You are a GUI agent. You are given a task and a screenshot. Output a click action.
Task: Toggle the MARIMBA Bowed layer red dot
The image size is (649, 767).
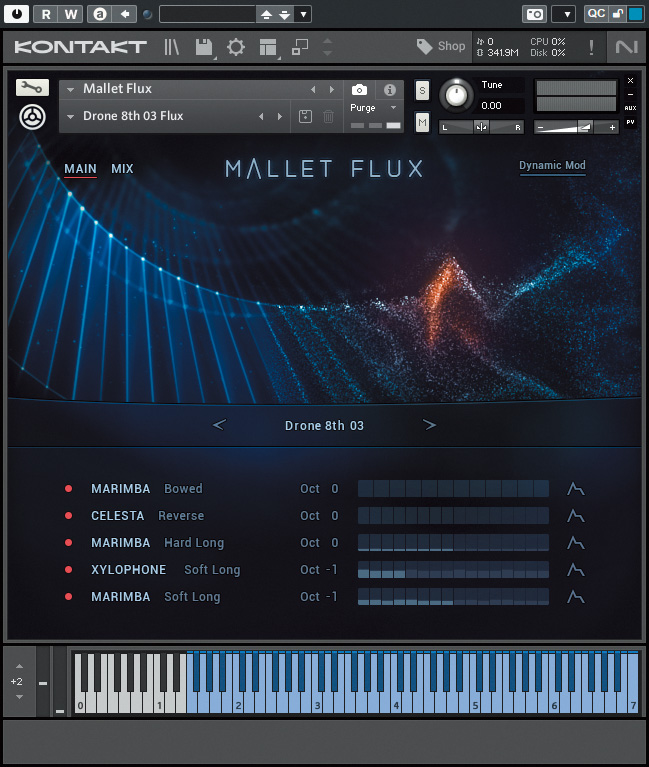point(68,489)
